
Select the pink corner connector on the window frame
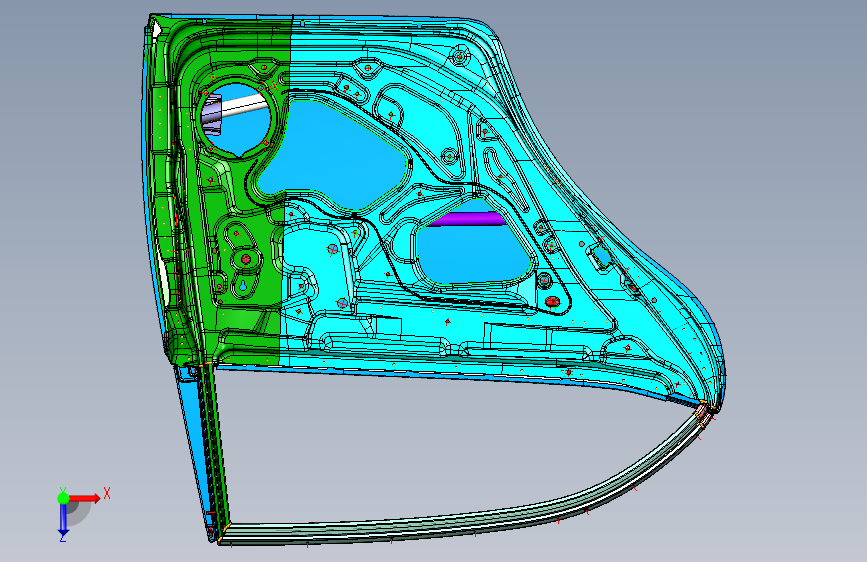coord(703,415)
